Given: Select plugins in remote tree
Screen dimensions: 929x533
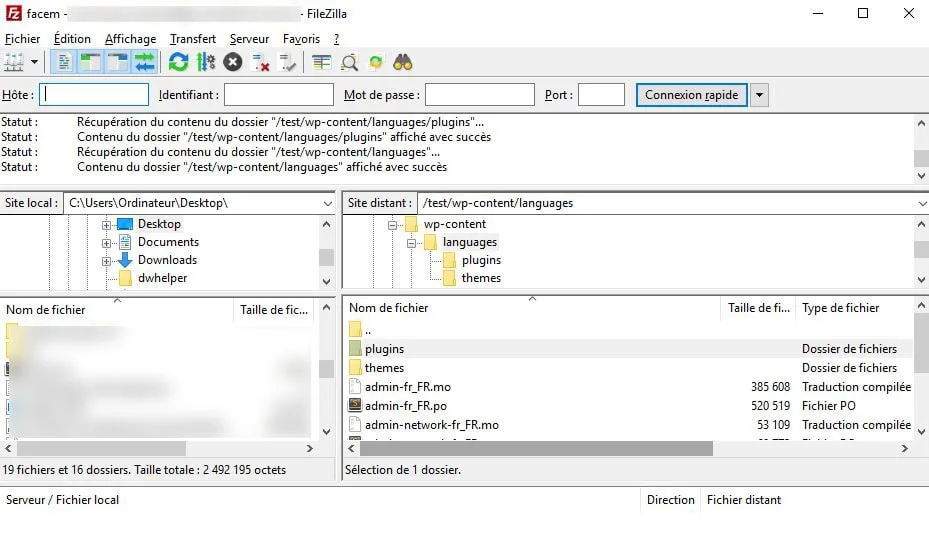Looking at the screenshot, I should [x=481, y=260].
